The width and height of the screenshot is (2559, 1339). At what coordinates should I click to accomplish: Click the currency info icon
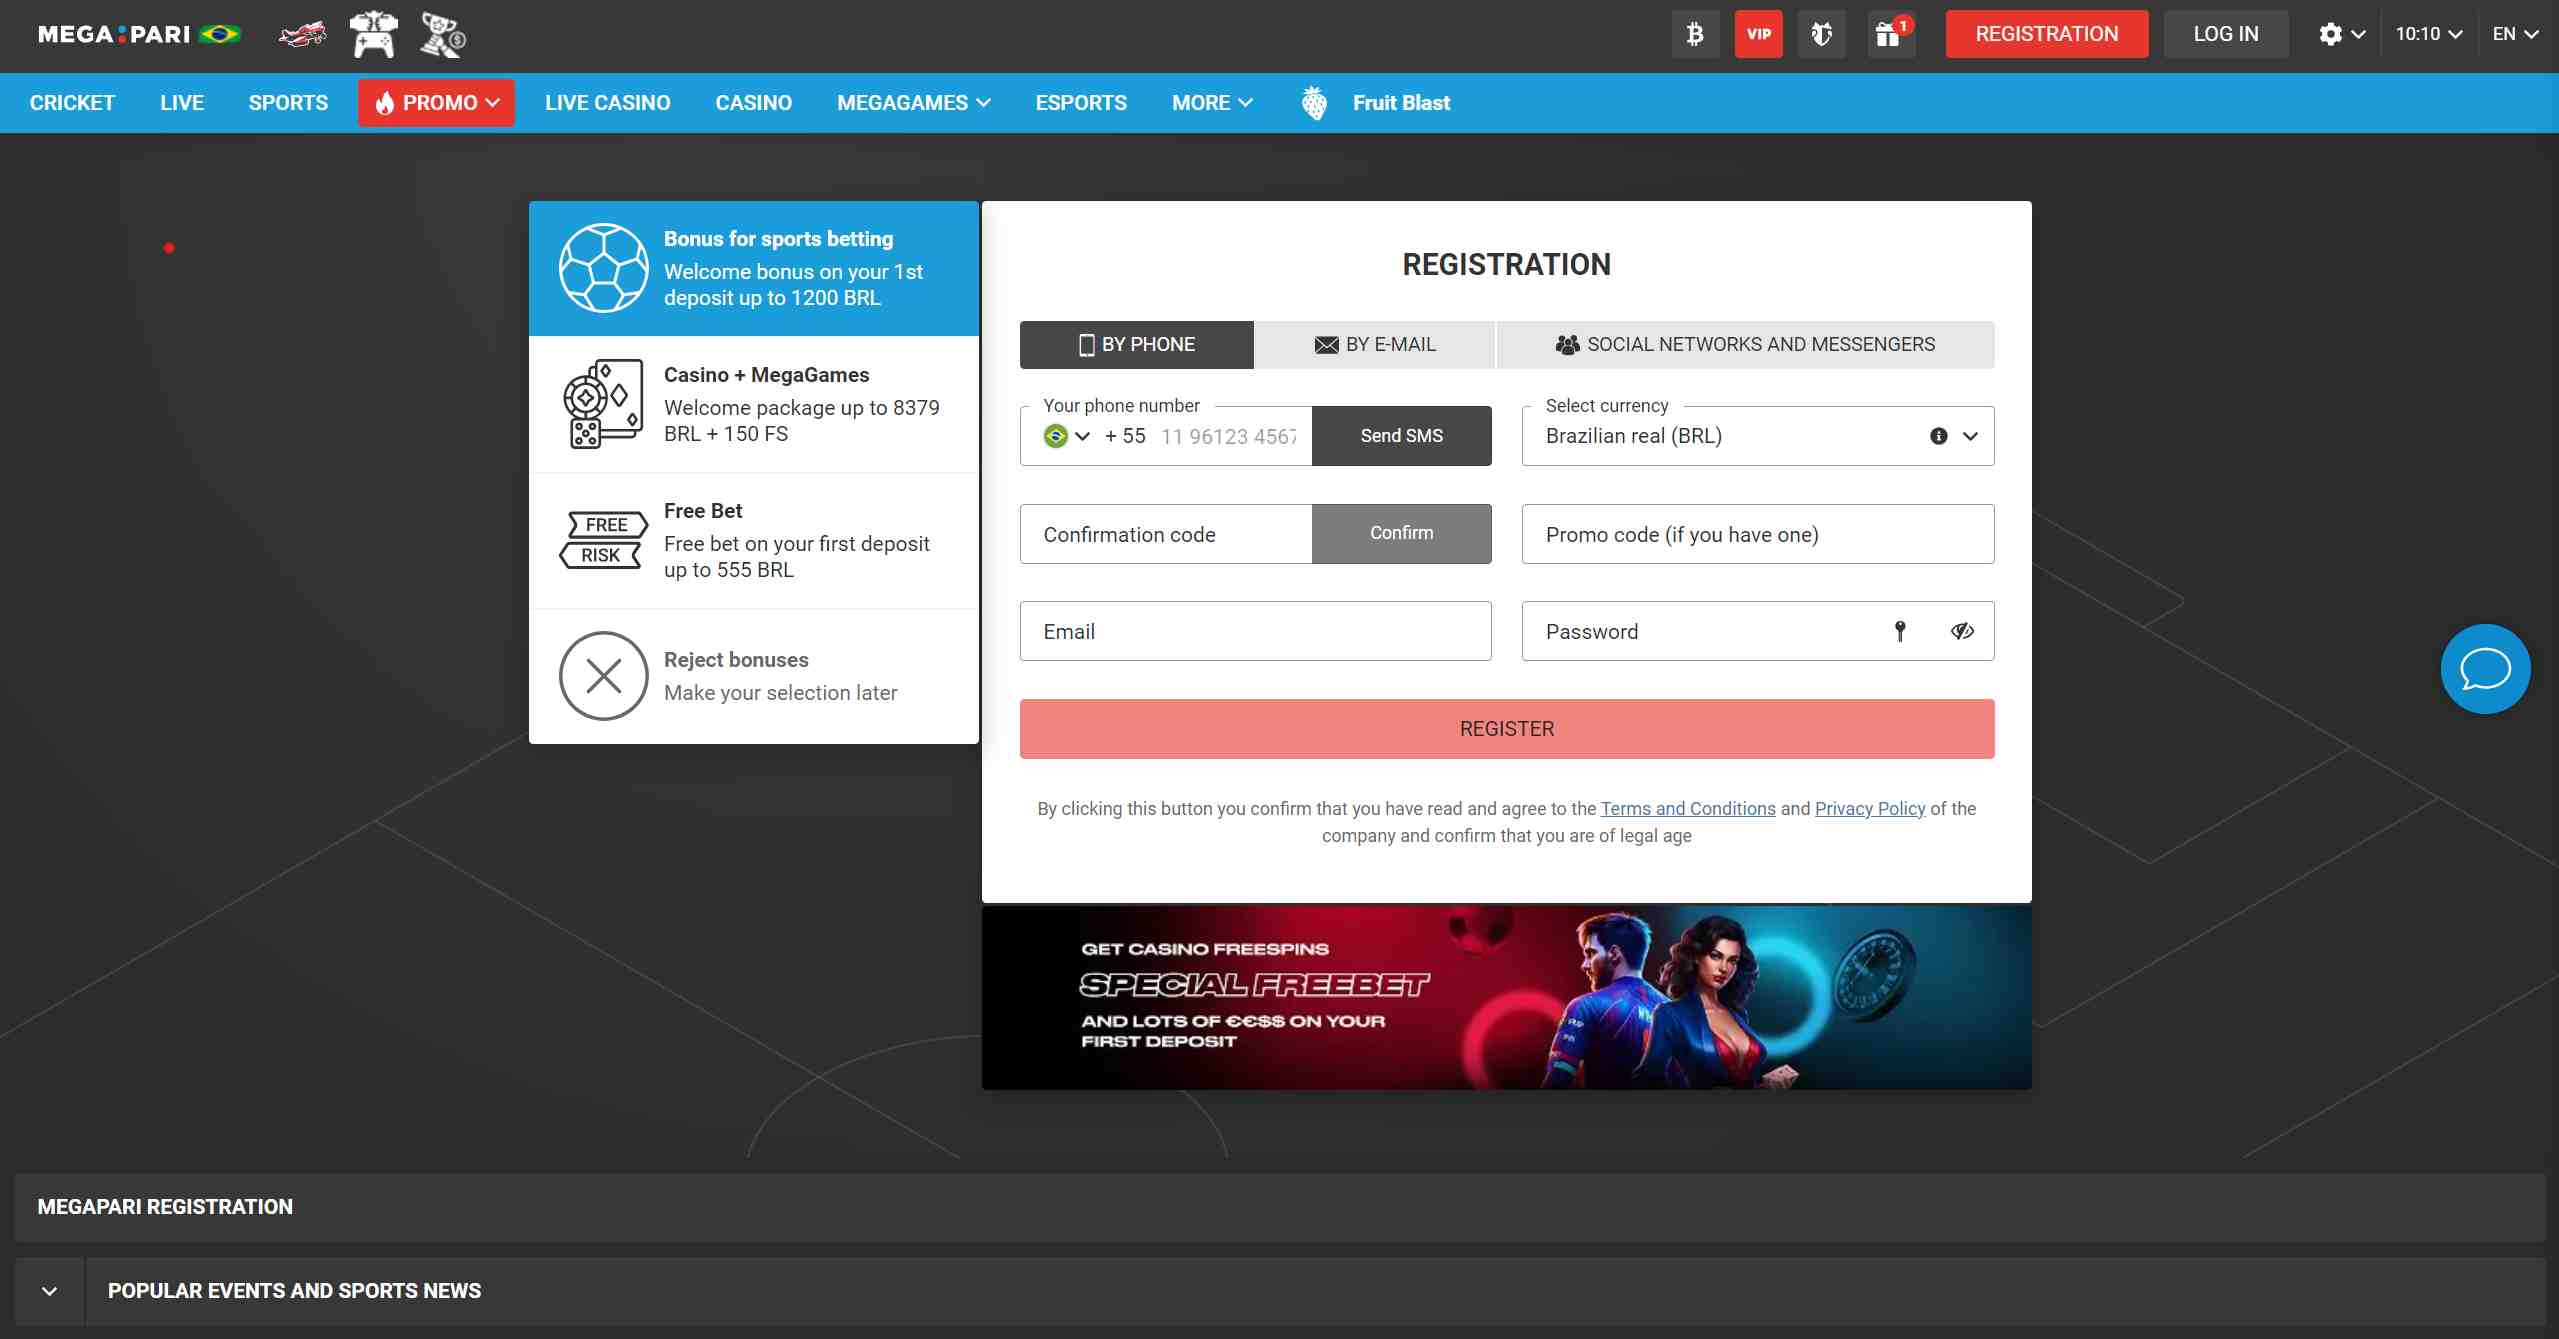point(1939,436)
